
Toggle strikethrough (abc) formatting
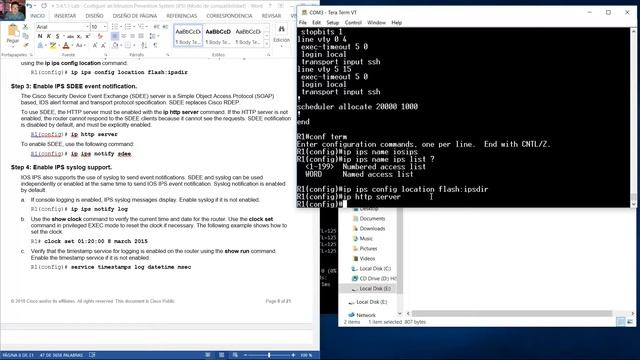click(70, 36)
